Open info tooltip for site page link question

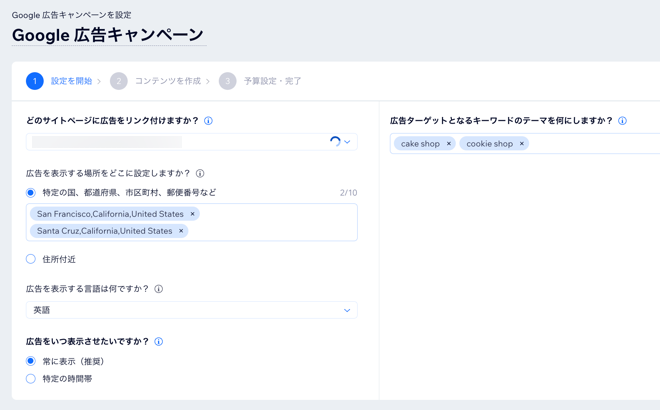(x=208, y=121)
